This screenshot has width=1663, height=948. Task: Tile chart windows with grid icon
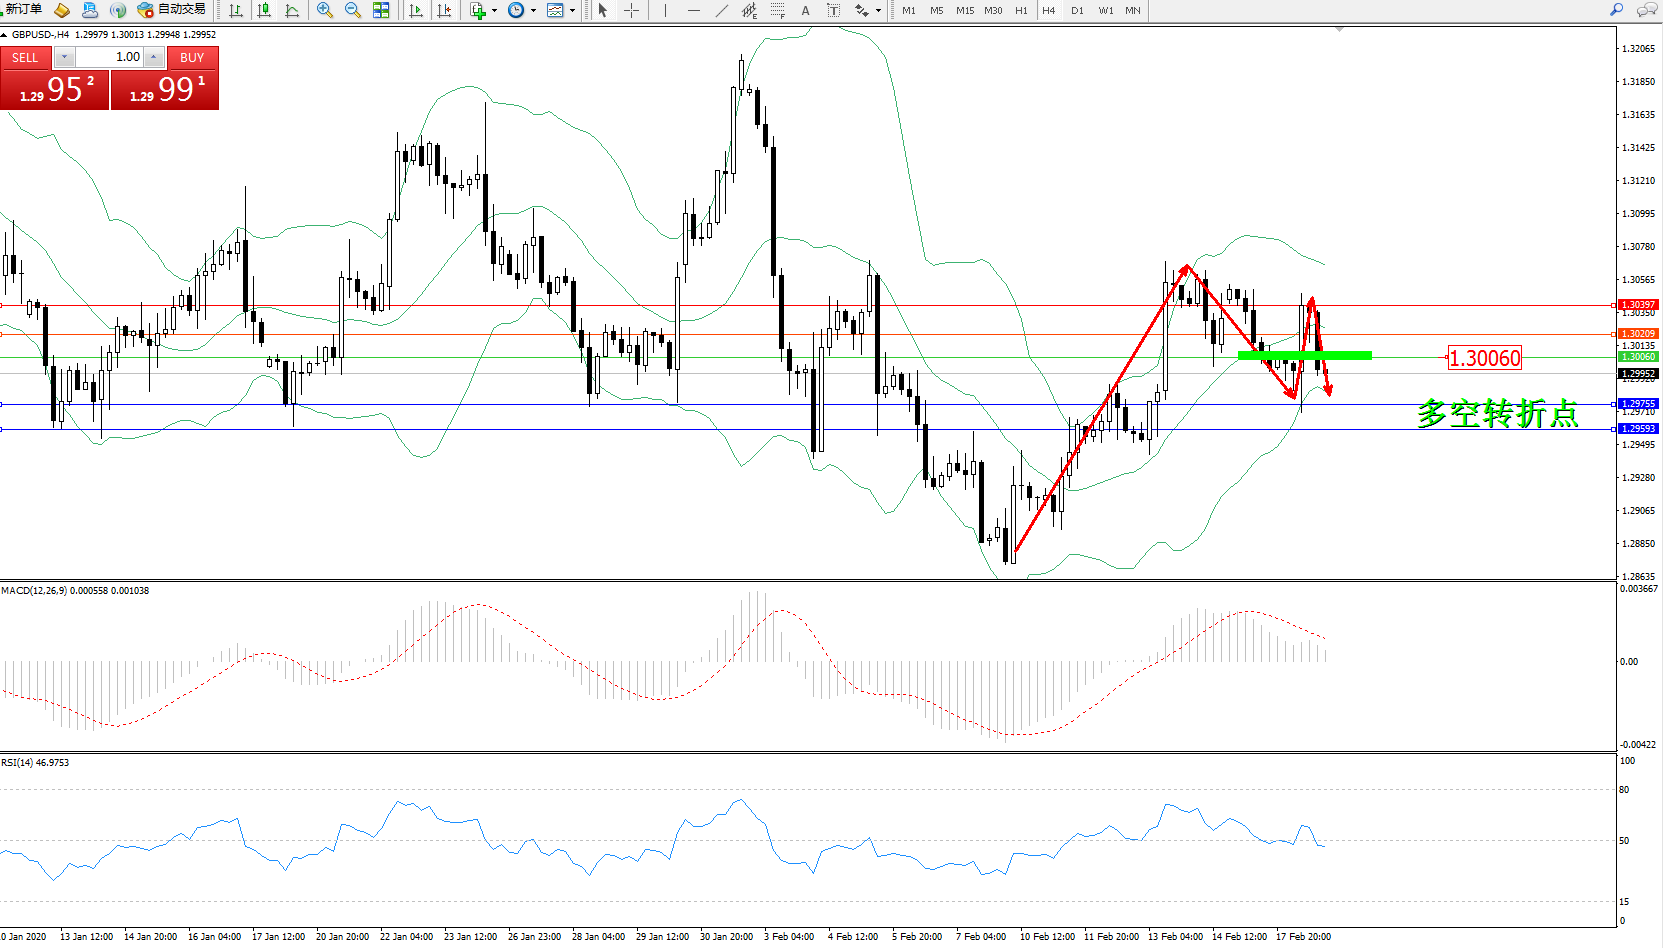click(381, 10)
